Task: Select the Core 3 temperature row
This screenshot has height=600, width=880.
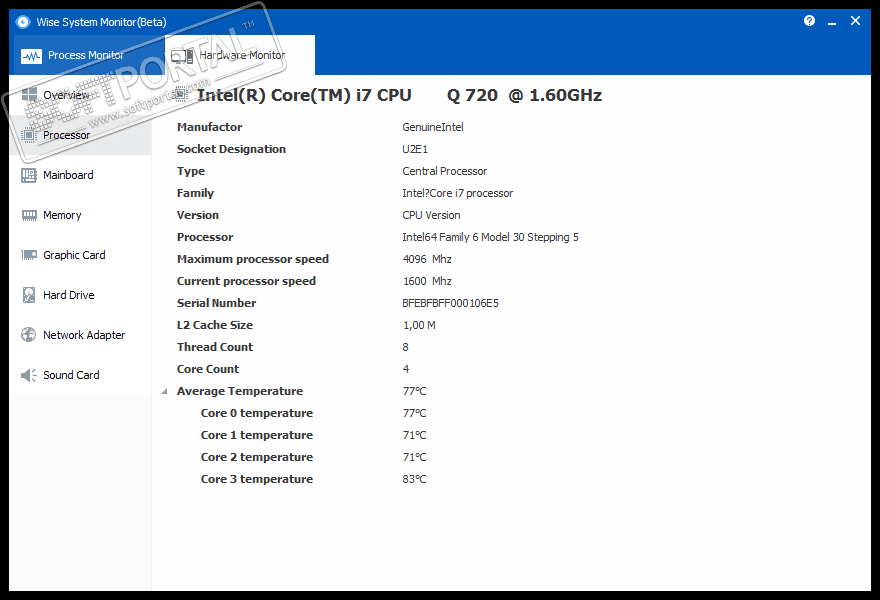Action: [313, 479]
